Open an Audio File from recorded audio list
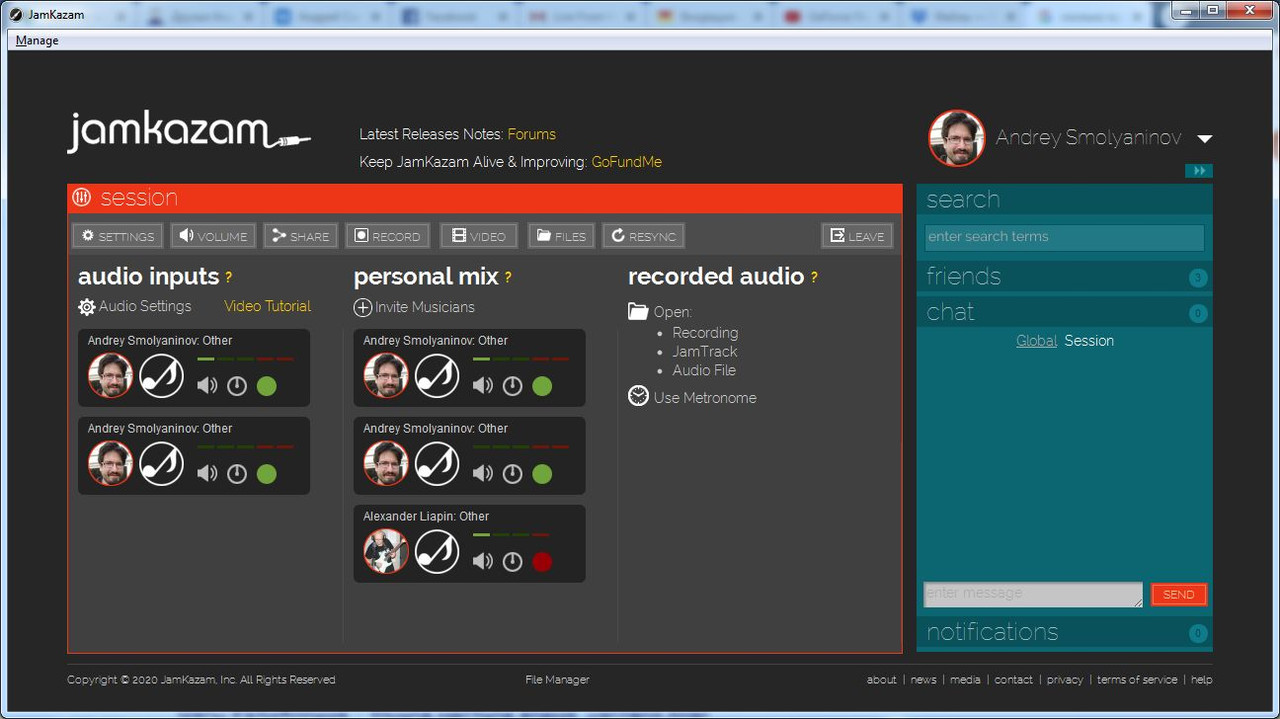The height and width of the screenshot is (719, 1280). [704, 370]
